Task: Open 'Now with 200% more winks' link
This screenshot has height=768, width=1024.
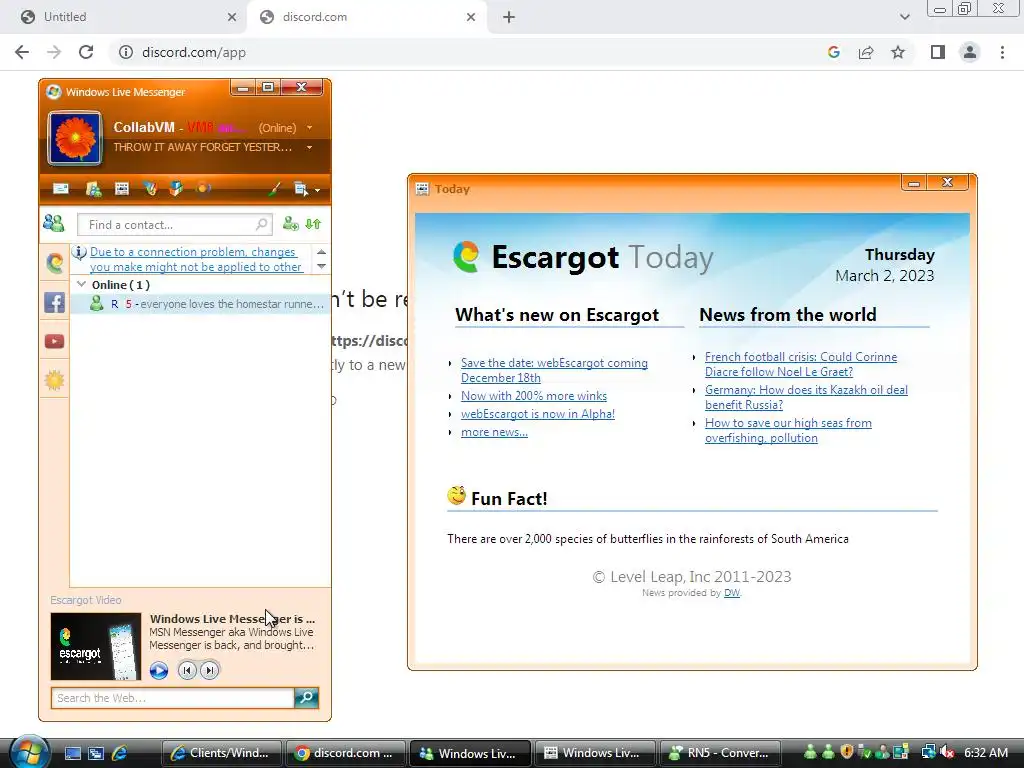Action: point(534,396)
